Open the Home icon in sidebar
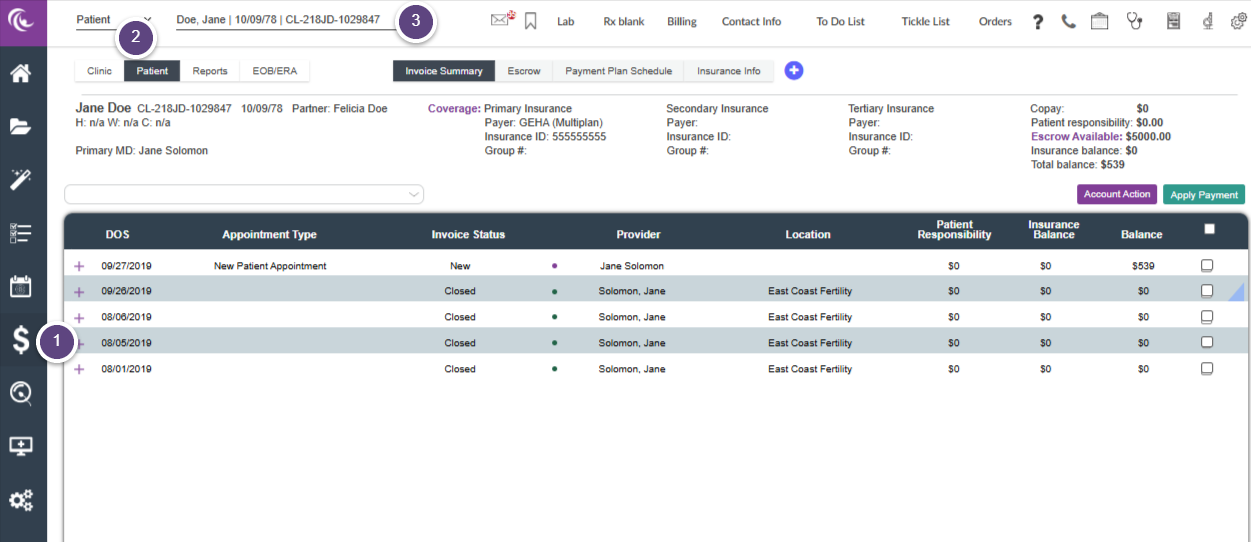Image resolution: width=1251 pixels, height=542 pixels. coord(21,73)
